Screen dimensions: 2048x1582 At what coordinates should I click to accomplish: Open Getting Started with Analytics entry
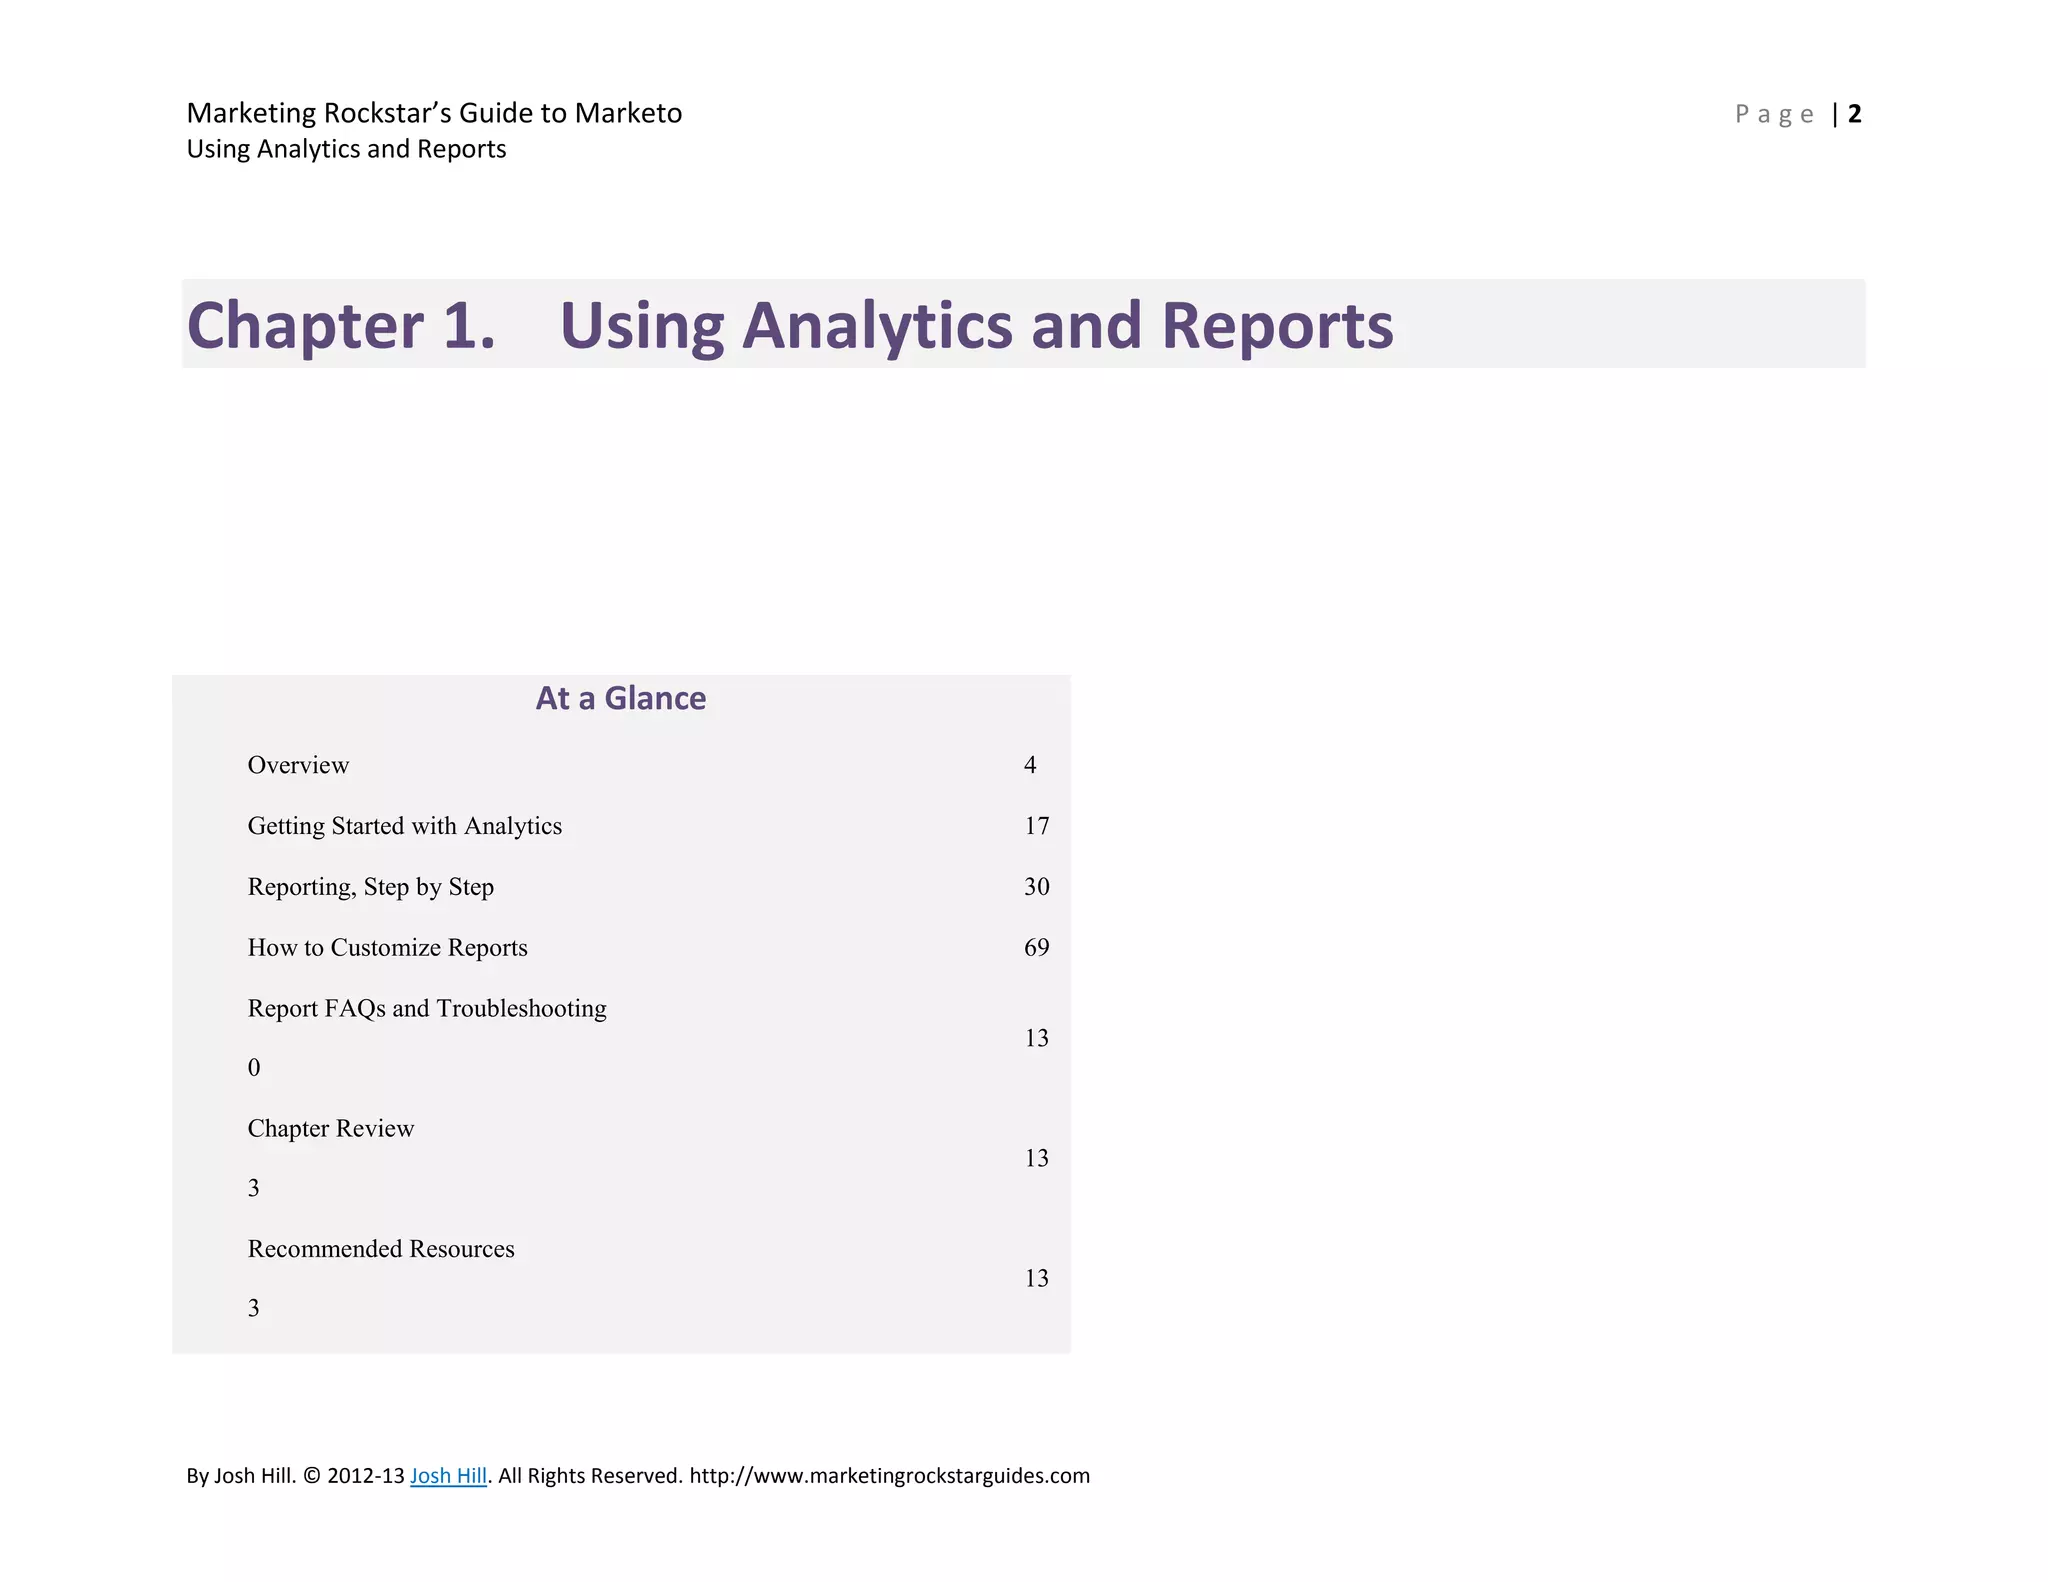(x=404, y=826)
